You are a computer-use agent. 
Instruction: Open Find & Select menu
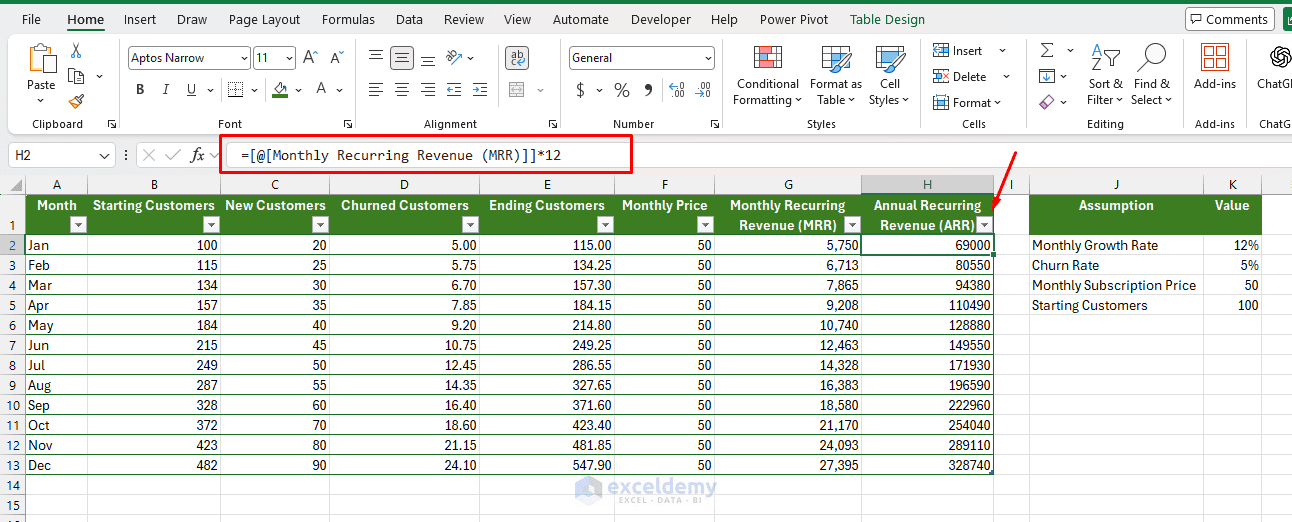click(x=1151, y=76)
